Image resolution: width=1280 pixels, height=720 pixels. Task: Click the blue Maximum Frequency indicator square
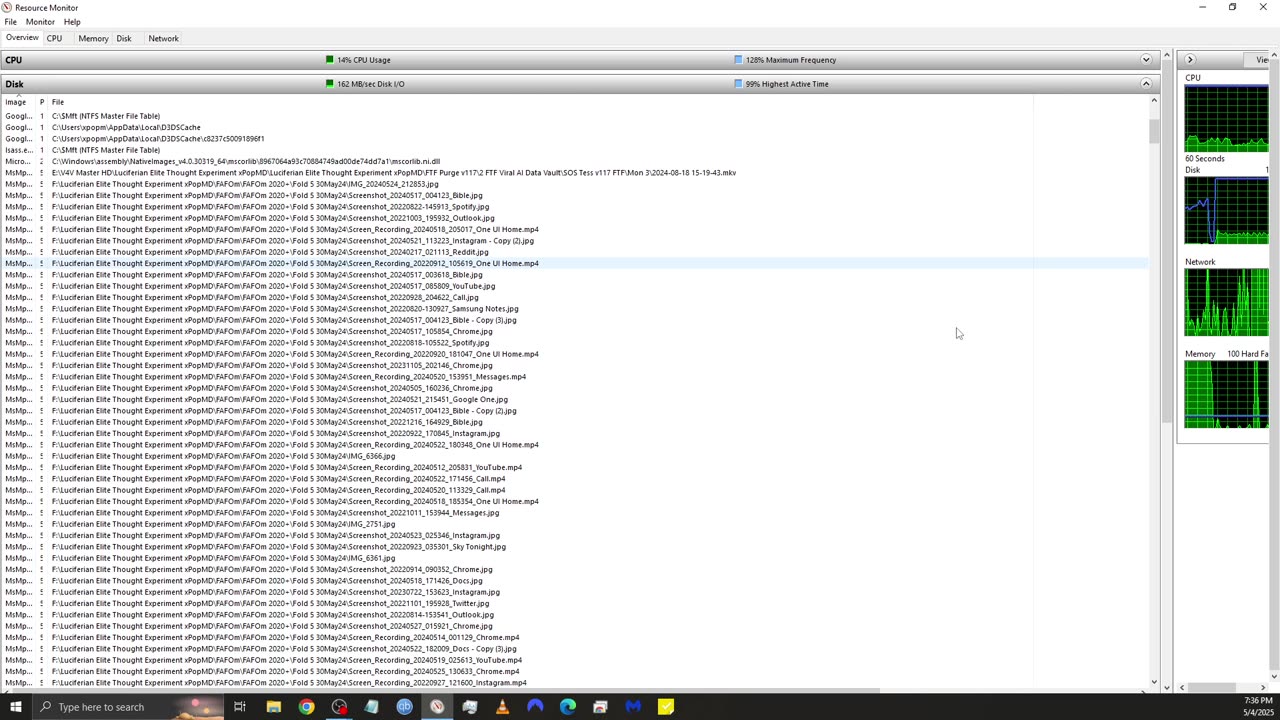[x=738, y=60]
